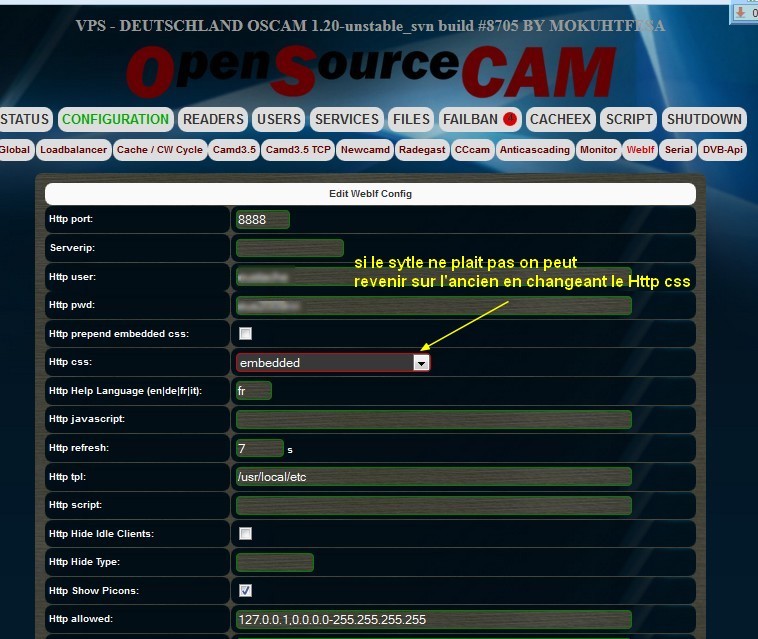Click the OpenSourceCAM logo
758x639 pixels.
pos(371,72)
